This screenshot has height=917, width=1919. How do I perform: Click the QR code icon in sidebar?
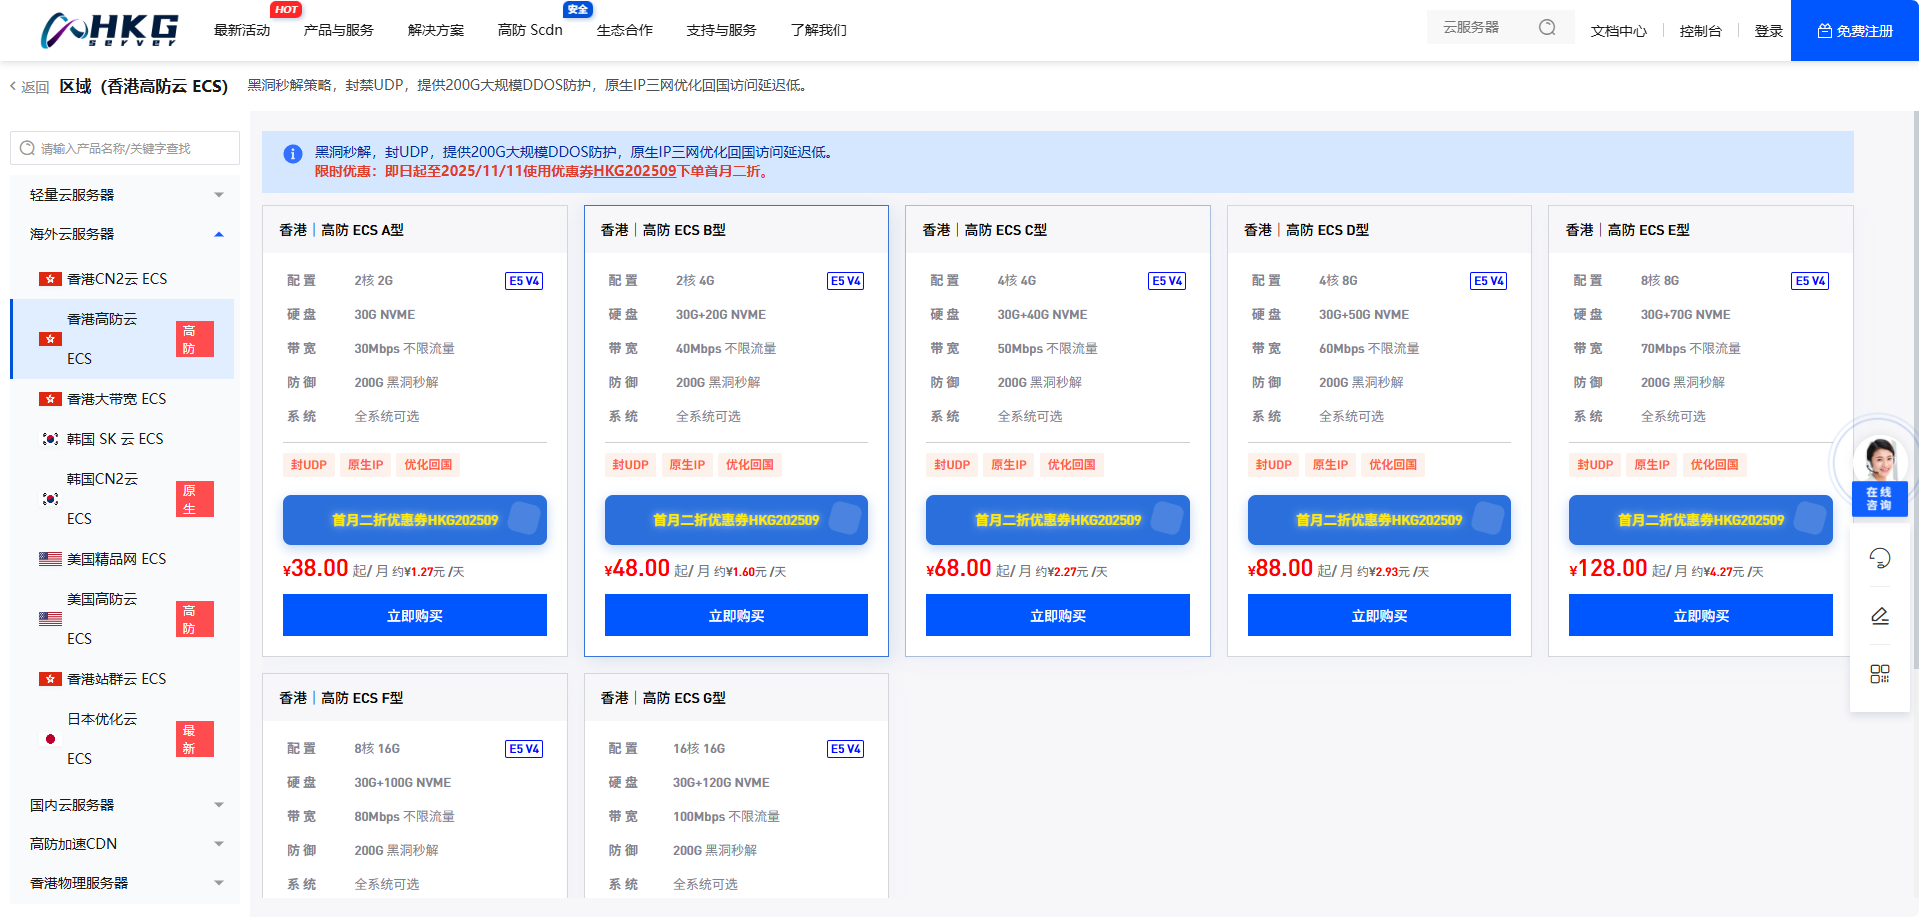click(1880, 674)
